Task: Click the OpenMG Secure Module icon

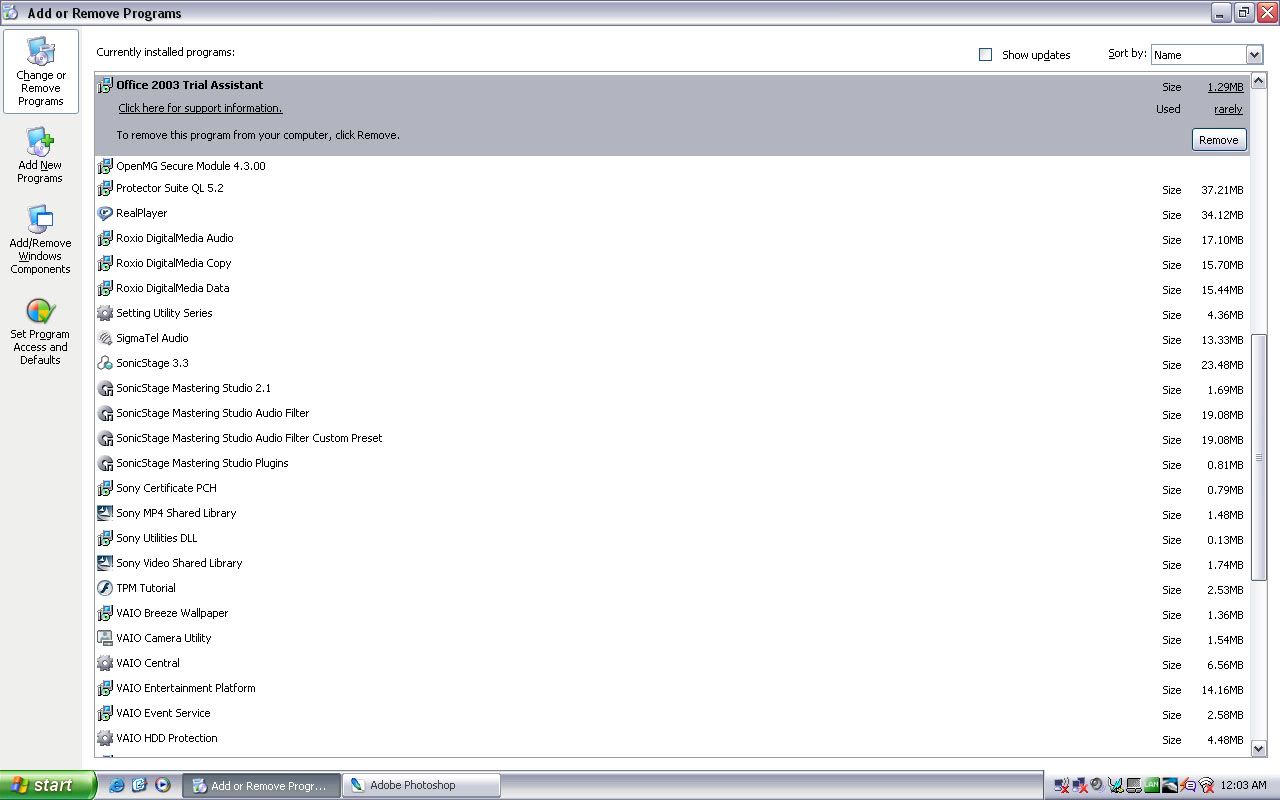Action: click(x=105, y=166)
